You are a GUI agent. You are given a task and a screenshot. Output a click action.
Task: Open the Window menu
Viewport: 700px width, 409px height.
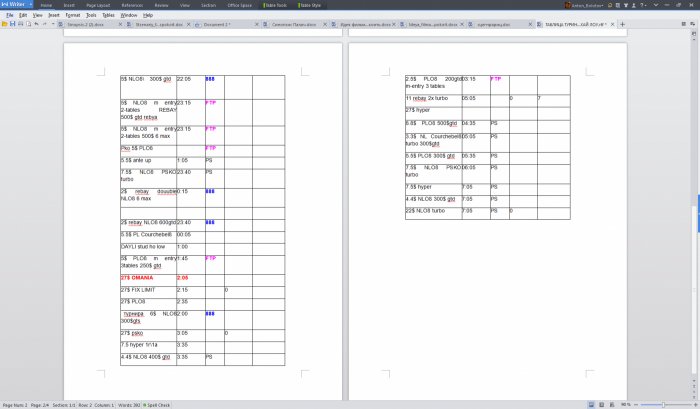129,15
